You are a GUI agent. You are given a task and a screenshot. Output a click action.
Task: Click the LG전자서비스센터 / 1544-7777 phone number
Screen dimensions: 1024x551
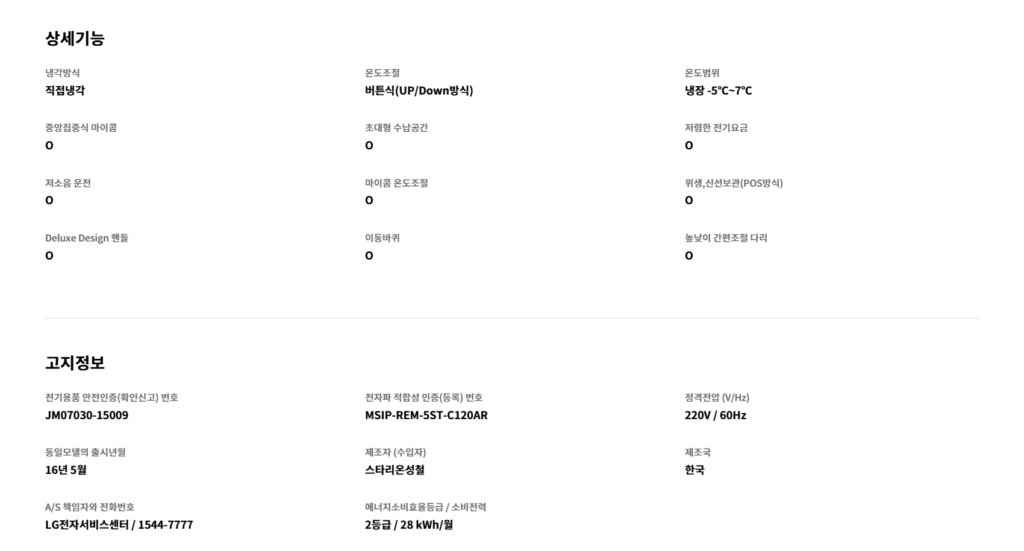tap(119, 525)
